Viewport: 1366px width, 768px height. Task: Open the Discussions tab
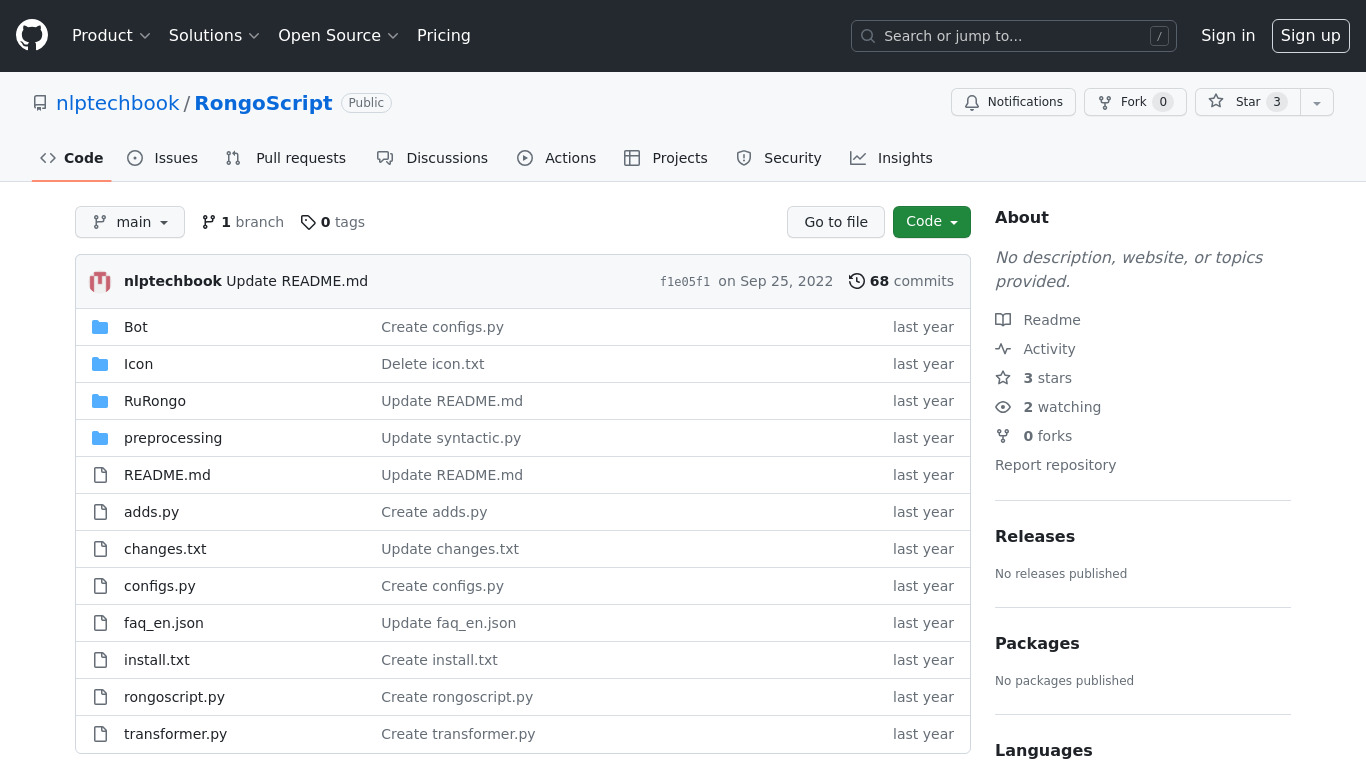tap(433, 158)
